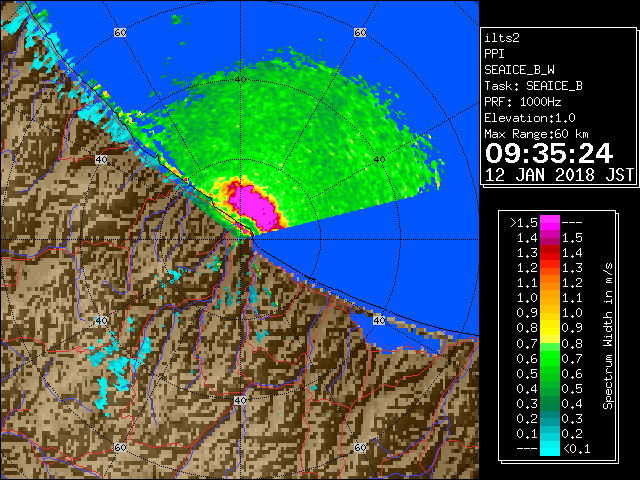Click the 'SEAICE_B_W' product name

point(519,70)
